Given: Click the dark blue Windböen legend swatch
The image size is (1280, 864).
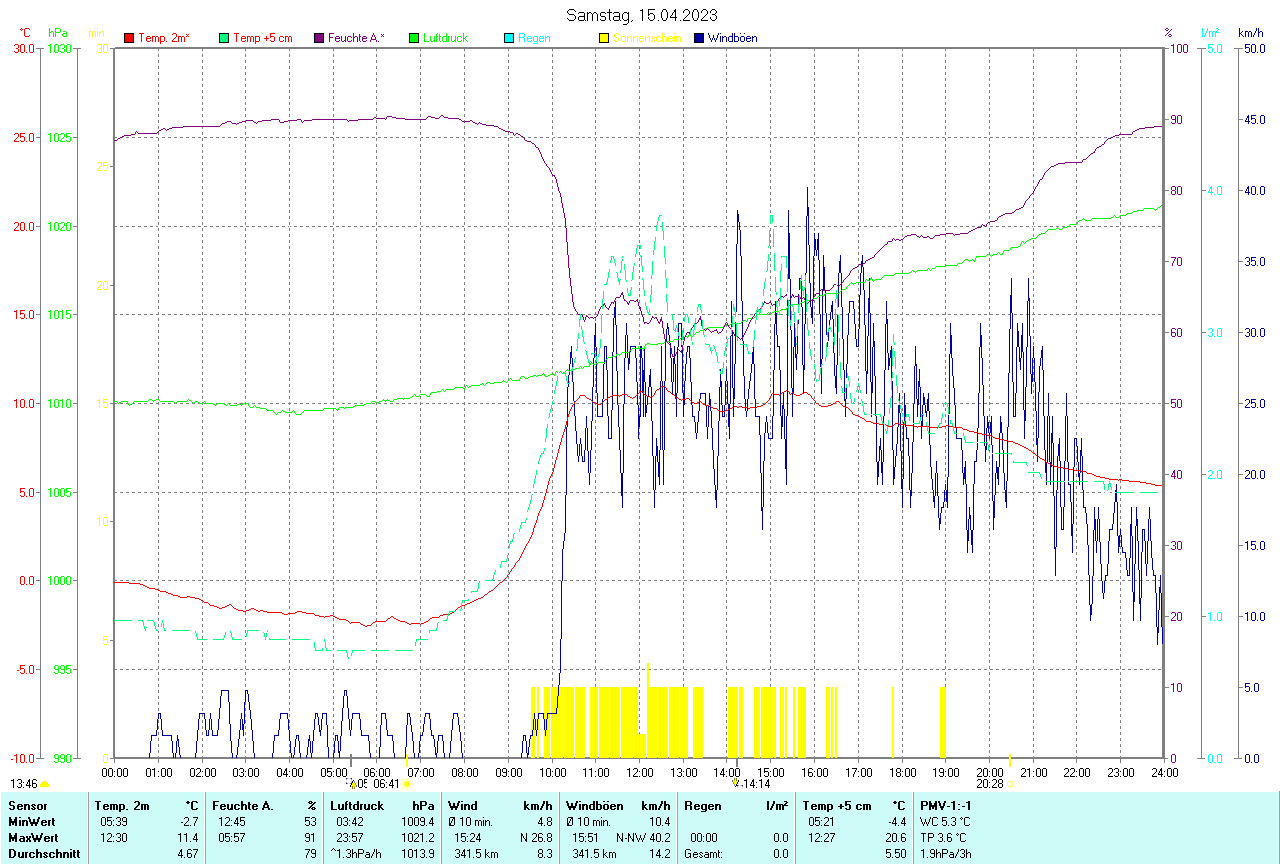Looking at the screenshot, I should (699, 38).
